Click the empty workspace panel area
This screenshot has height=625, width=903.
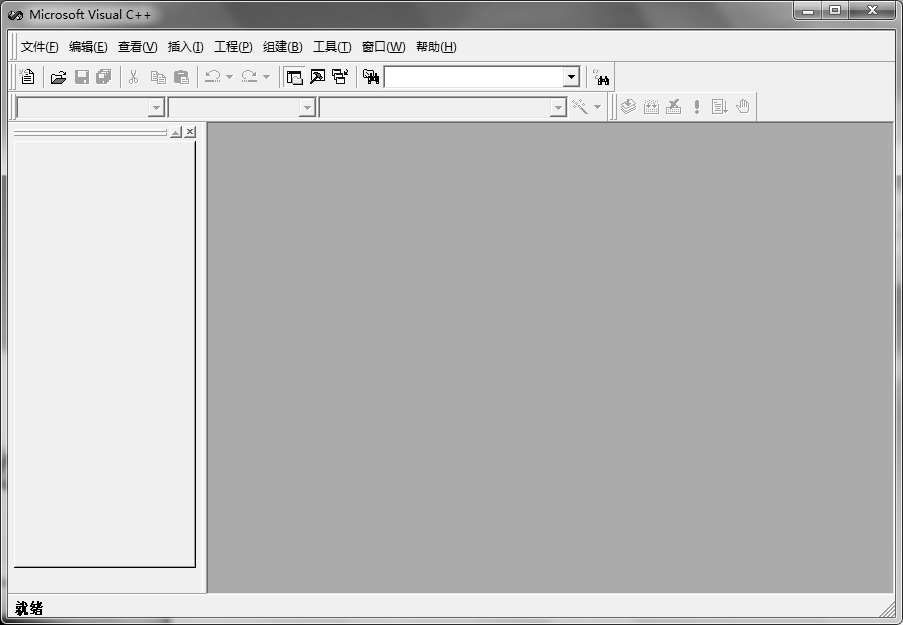(x=104, y=353)
